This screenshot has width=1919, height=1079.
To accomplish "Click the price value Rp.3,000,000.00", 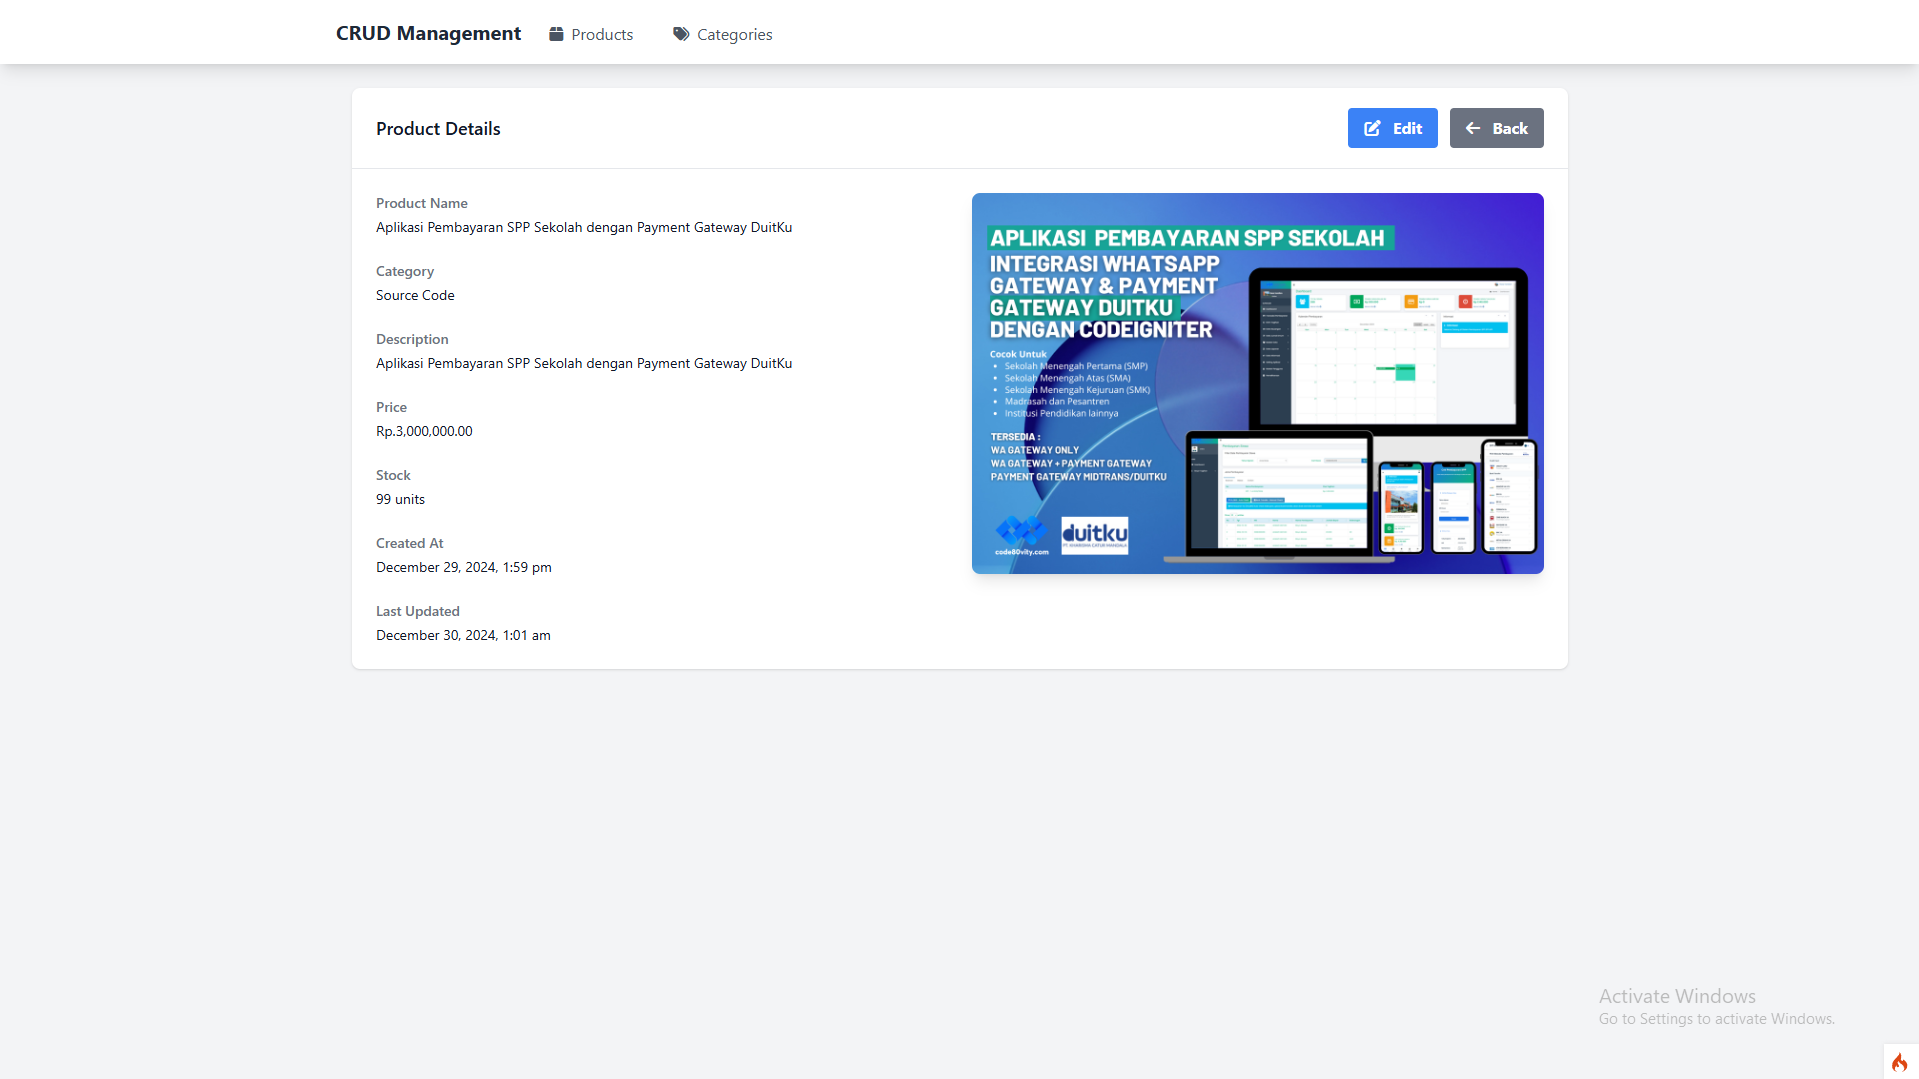I will [424, 431].
